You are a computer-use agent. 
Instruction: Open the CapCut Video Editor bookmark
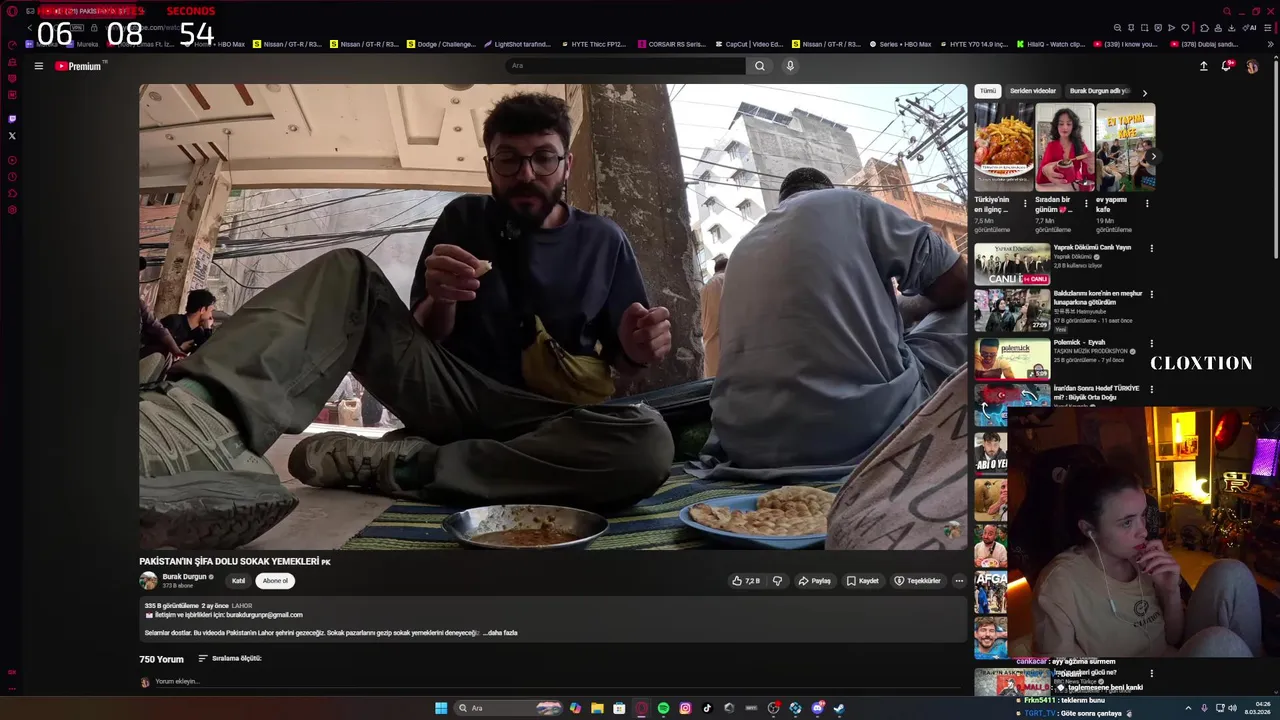pyautogui.click(x=749, y=44)
